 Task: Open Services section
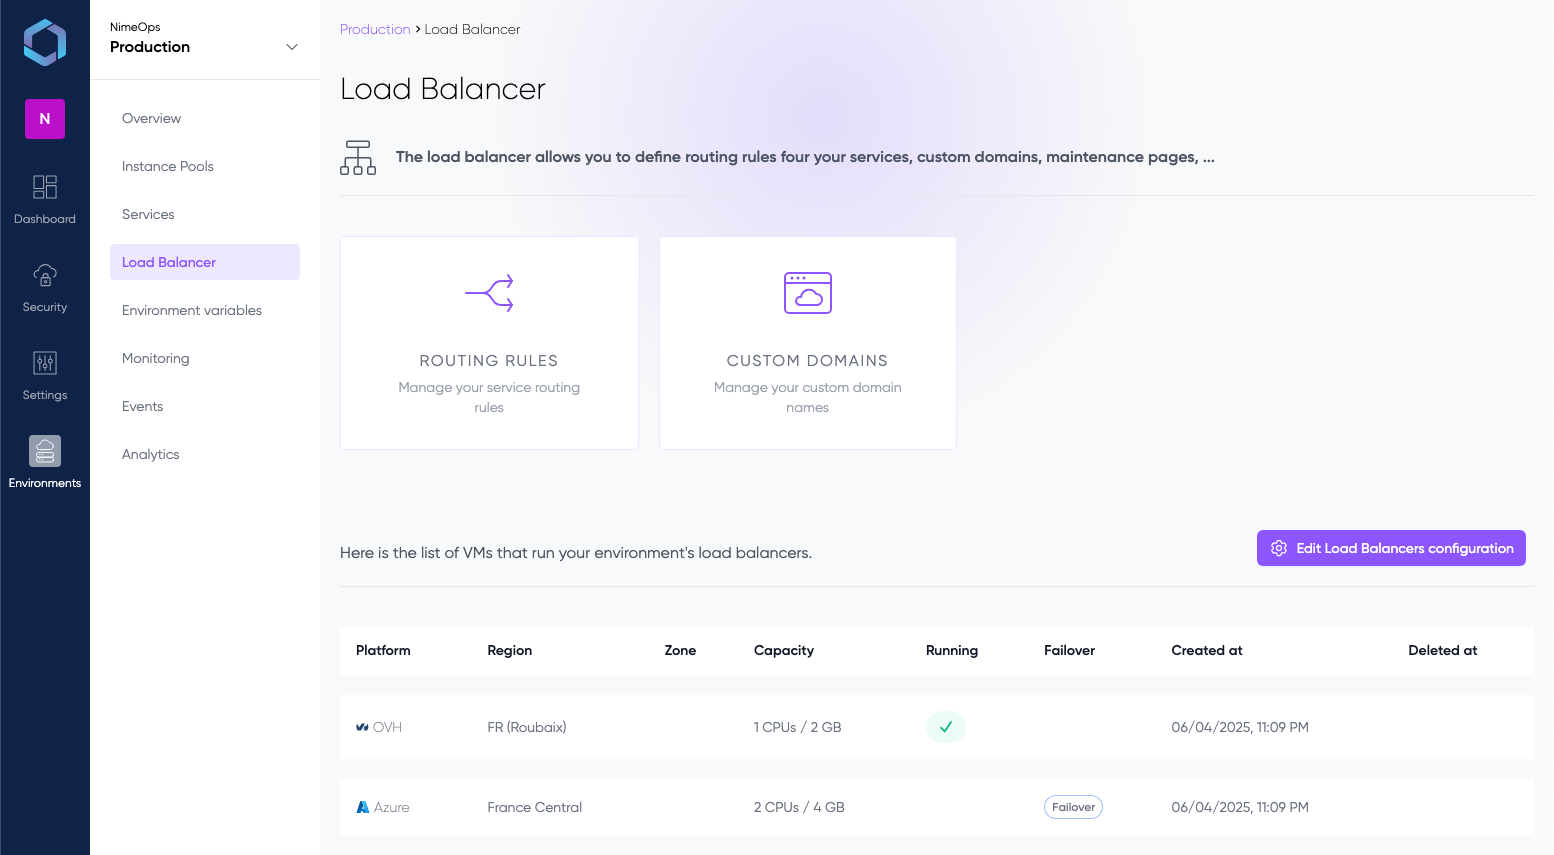click(205, 214)
